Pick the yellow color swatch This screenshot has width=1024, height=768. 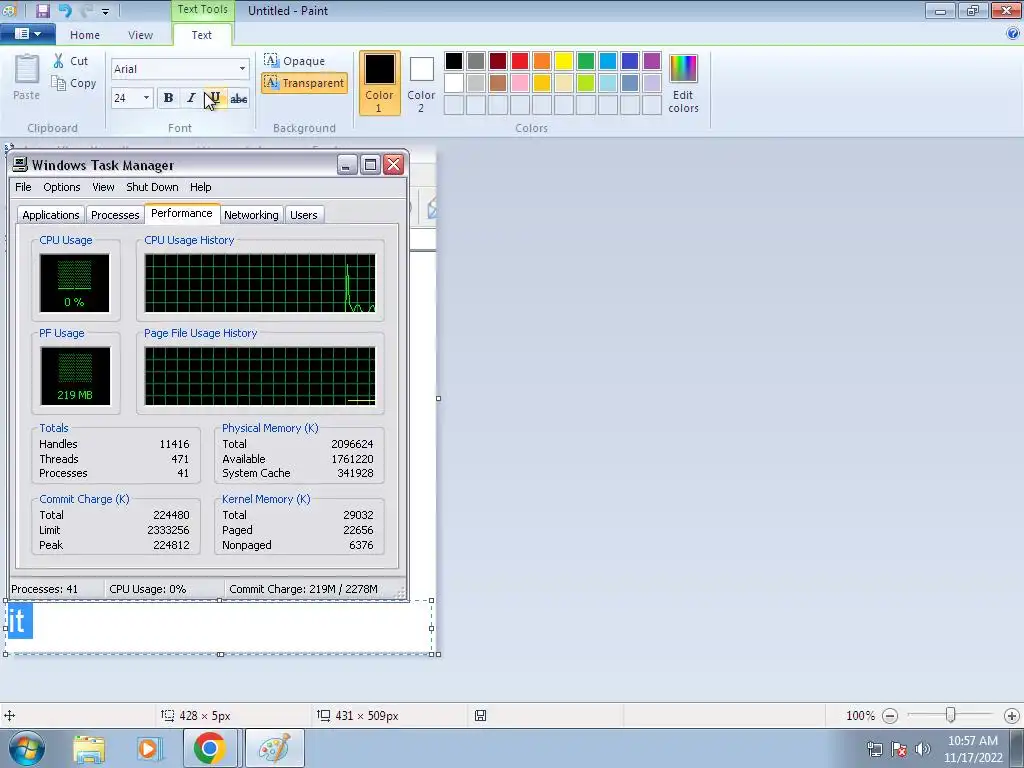[x=564, y=61]
